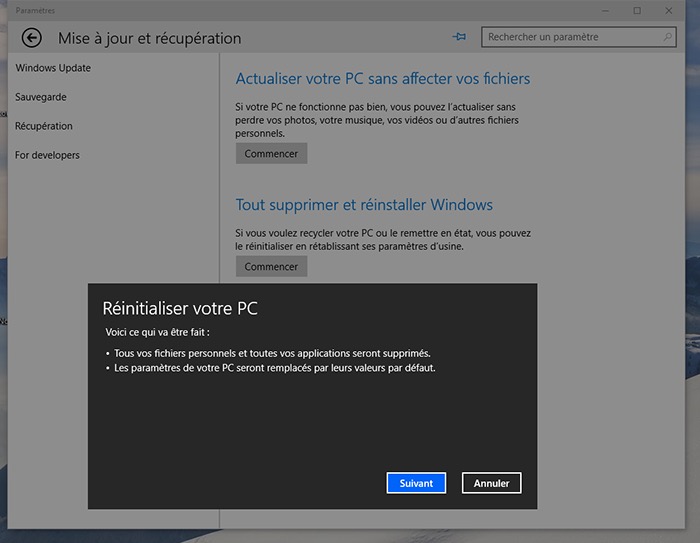
Task: Go back with the back arrow icon
Action: [32, 38]
